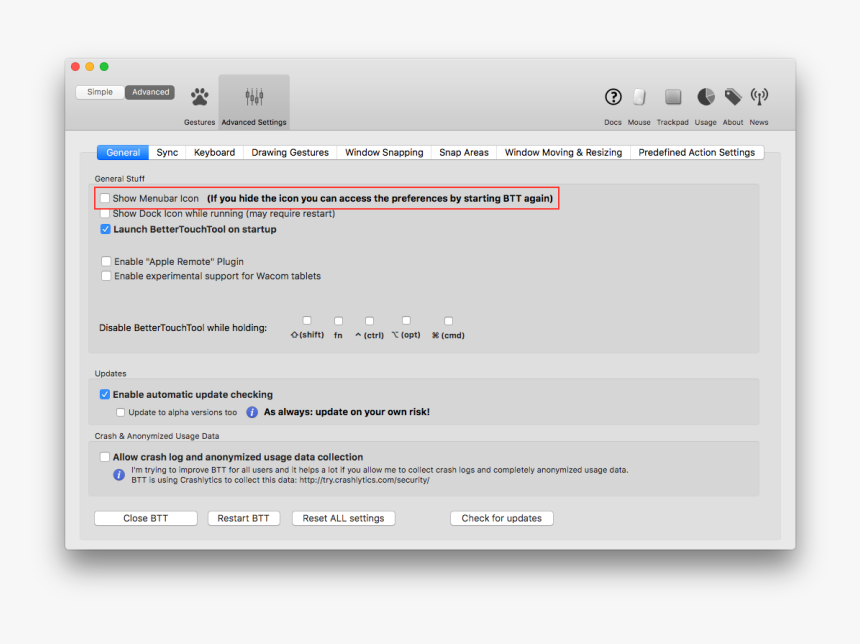The height and width of the screenshot is (644, 860).
Task: Enable Update to alpha versions too
Action: coord(120,412)
